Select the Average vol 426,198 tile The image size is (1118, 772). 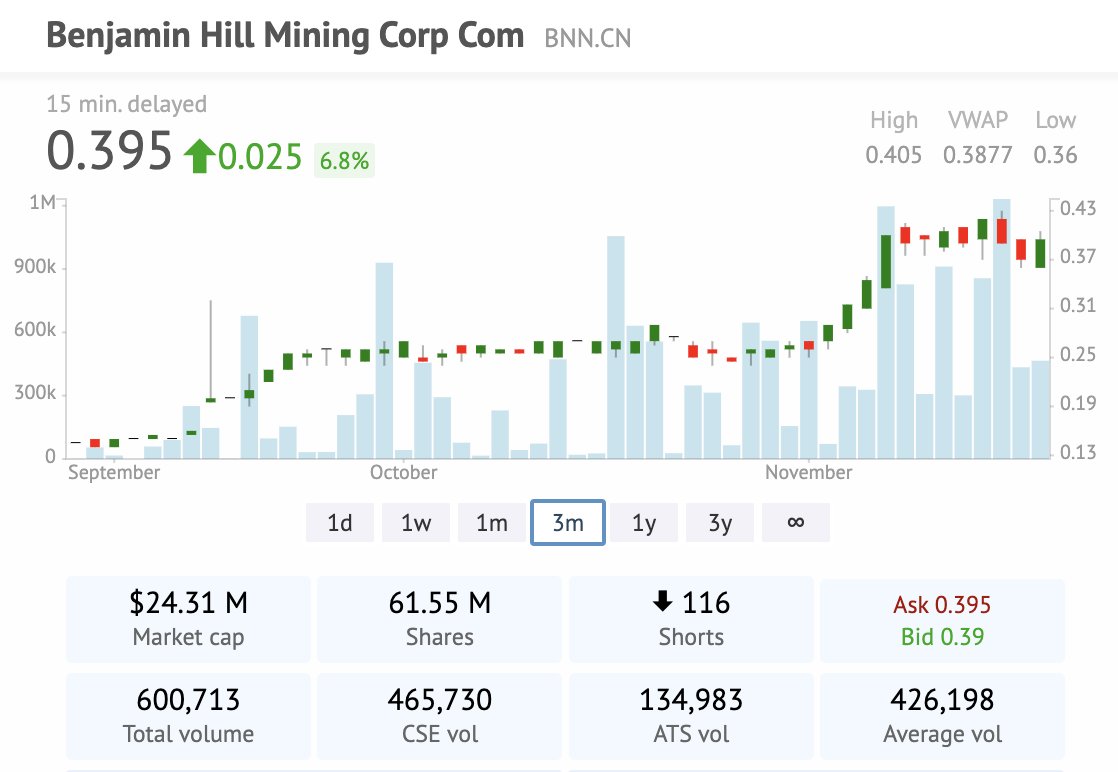(x=942, y=716)
